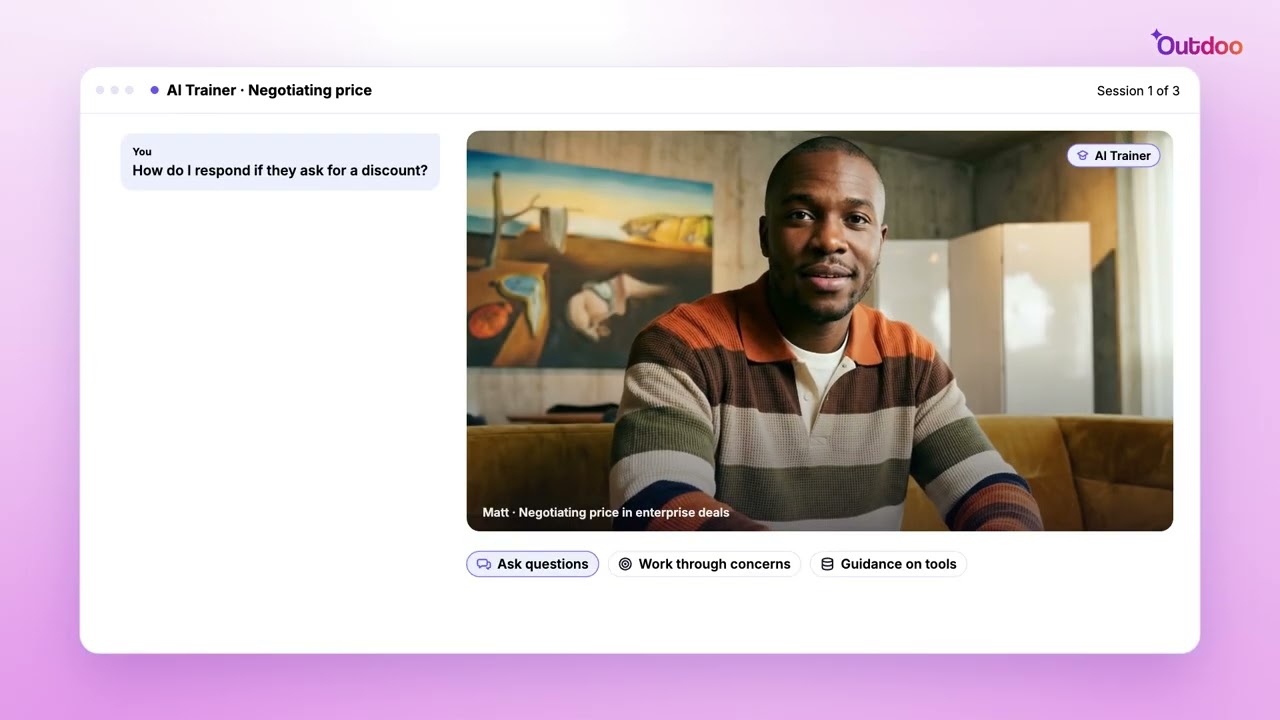Click the 'AI Trainer · Negotiating price' title

(269, 90)
